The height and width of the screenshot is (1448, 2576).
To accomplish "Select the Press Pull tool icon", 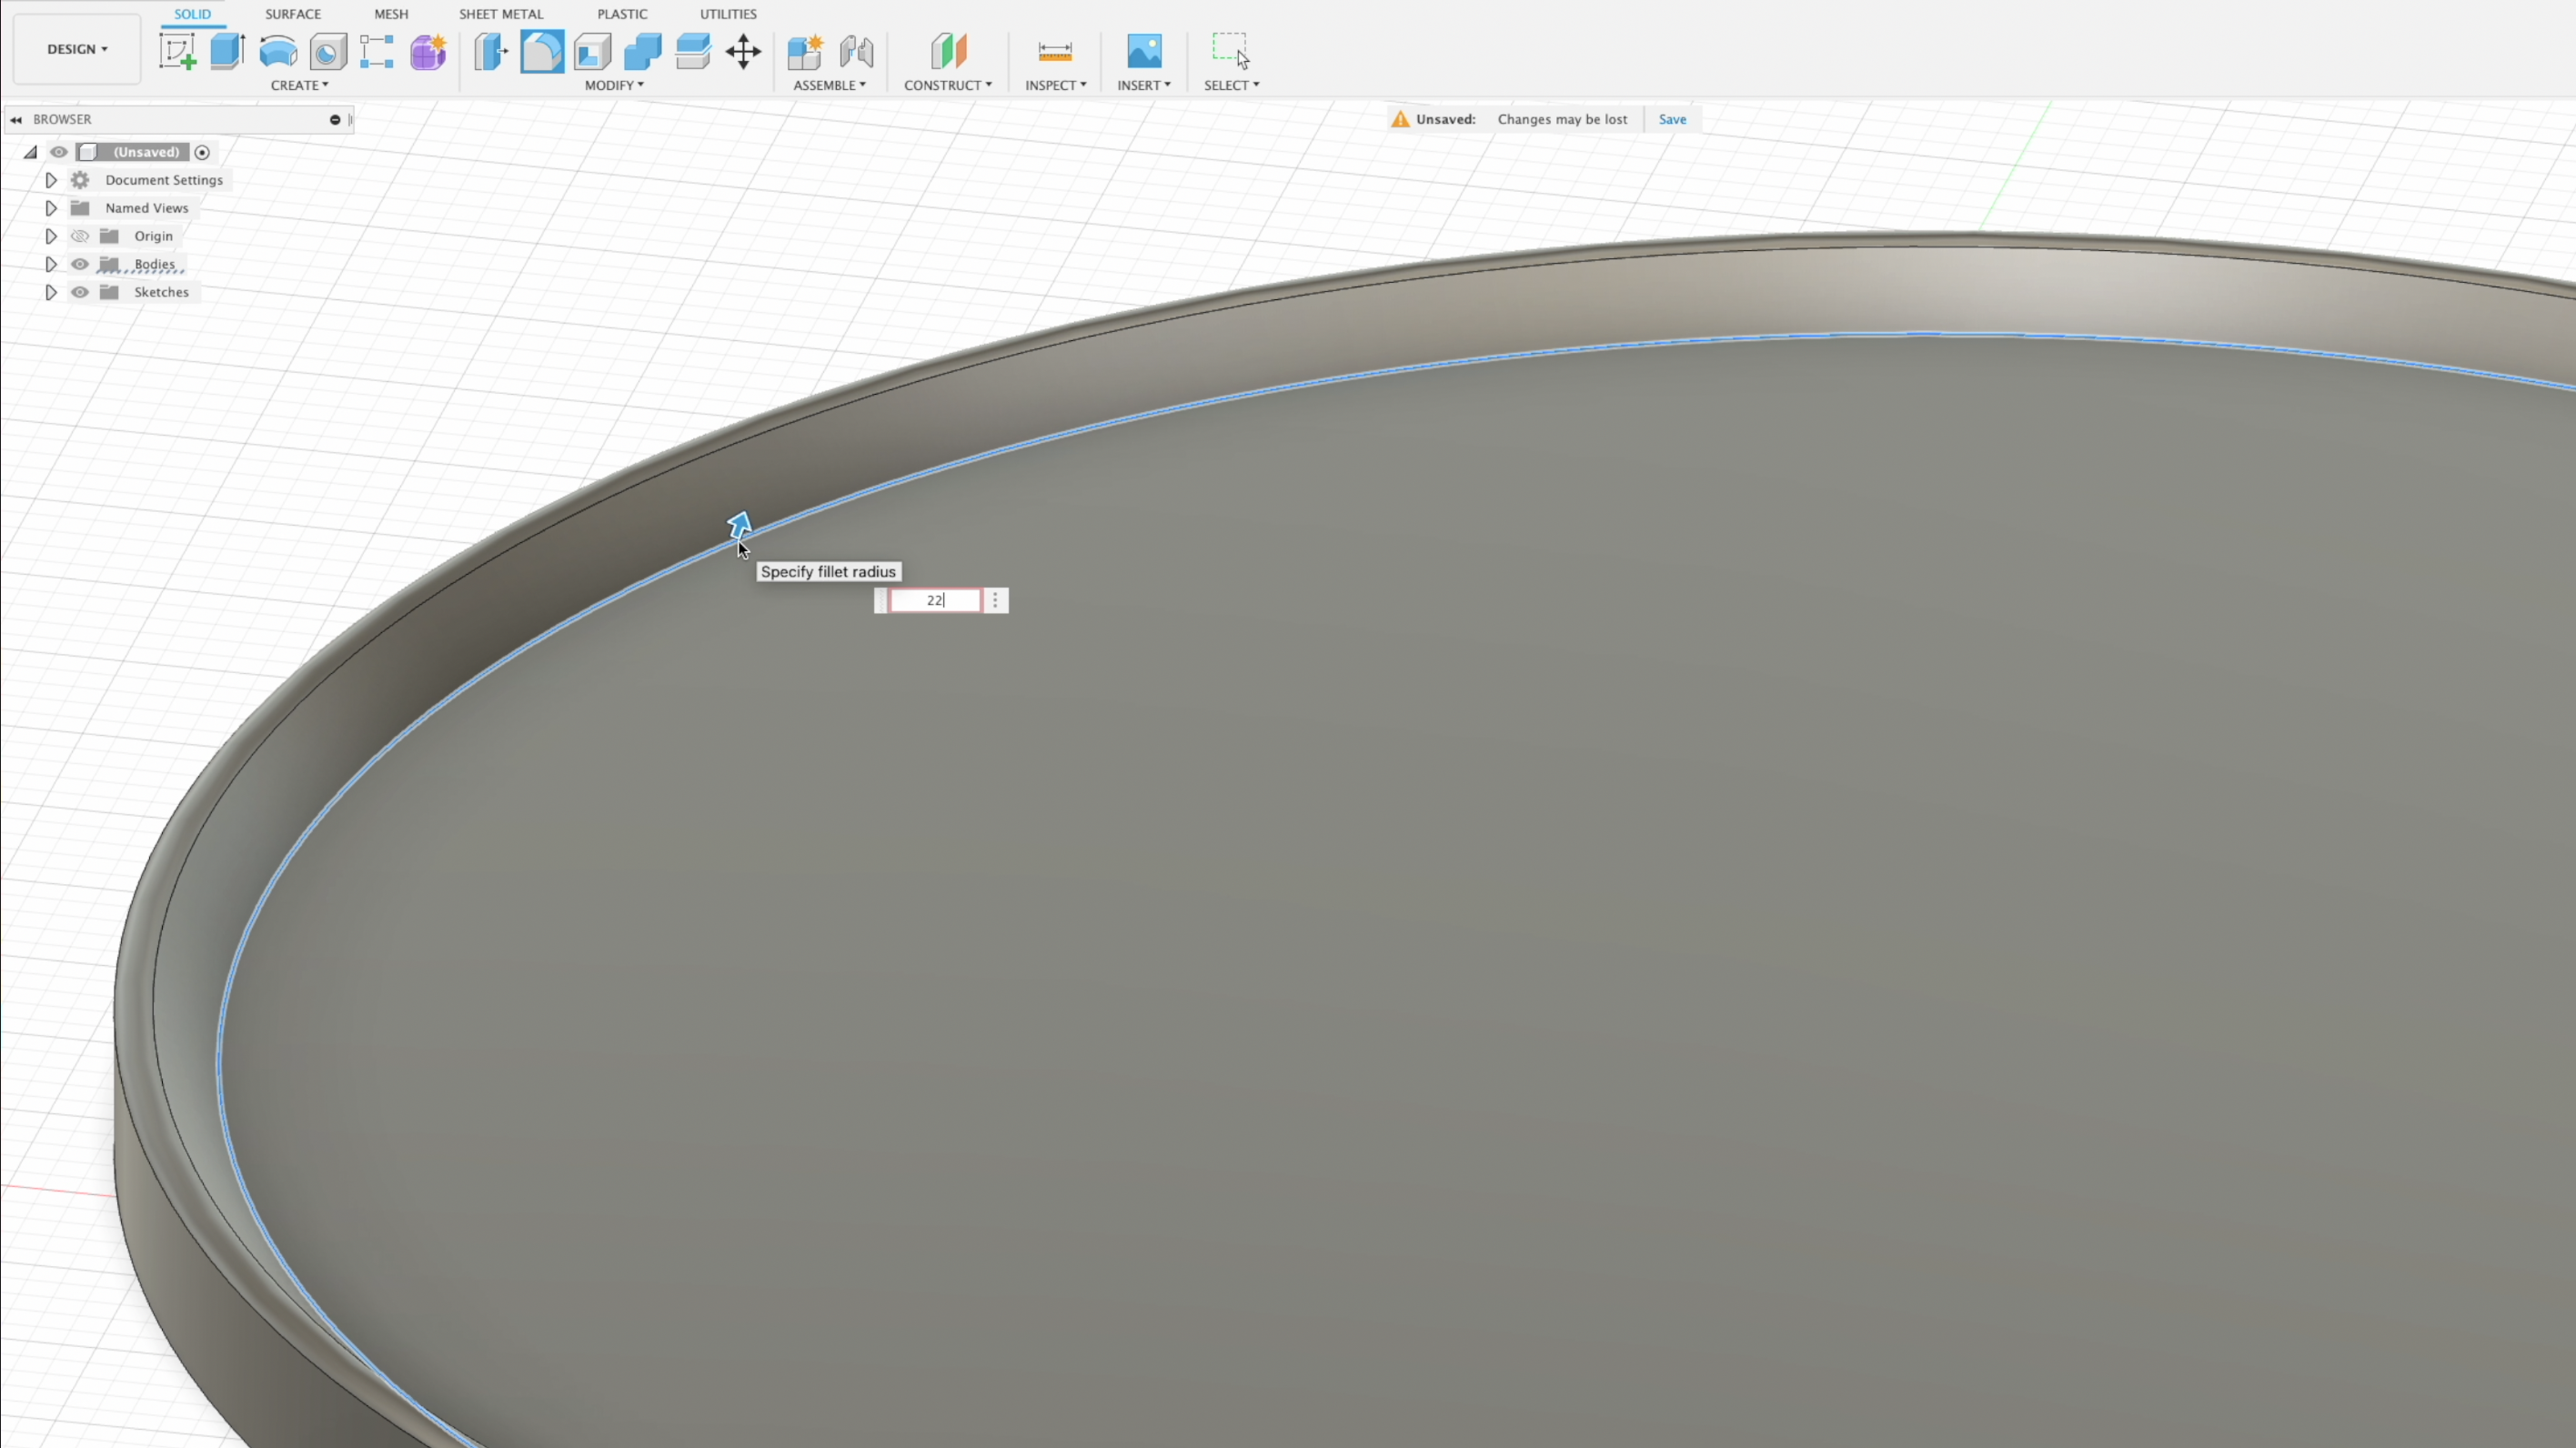I will [491, 51].
